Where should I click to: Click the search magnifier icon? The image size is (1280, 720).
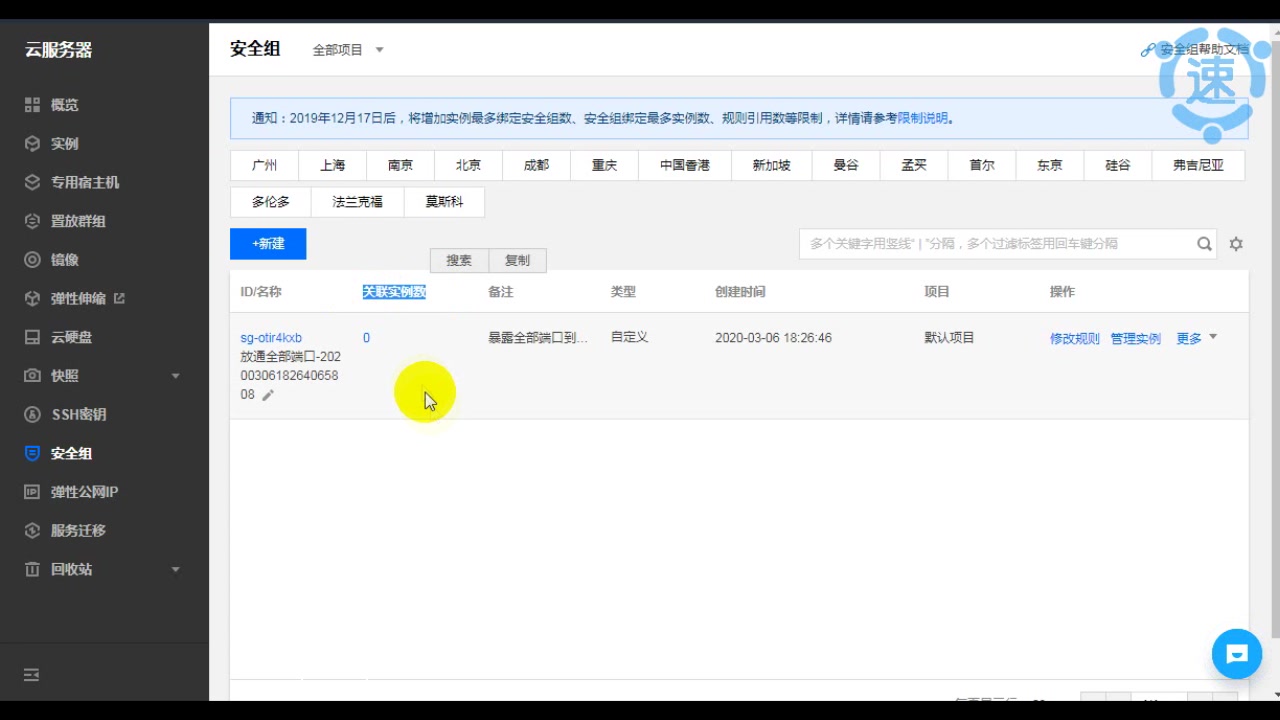pyautogui.click(x=1204, y=243)
